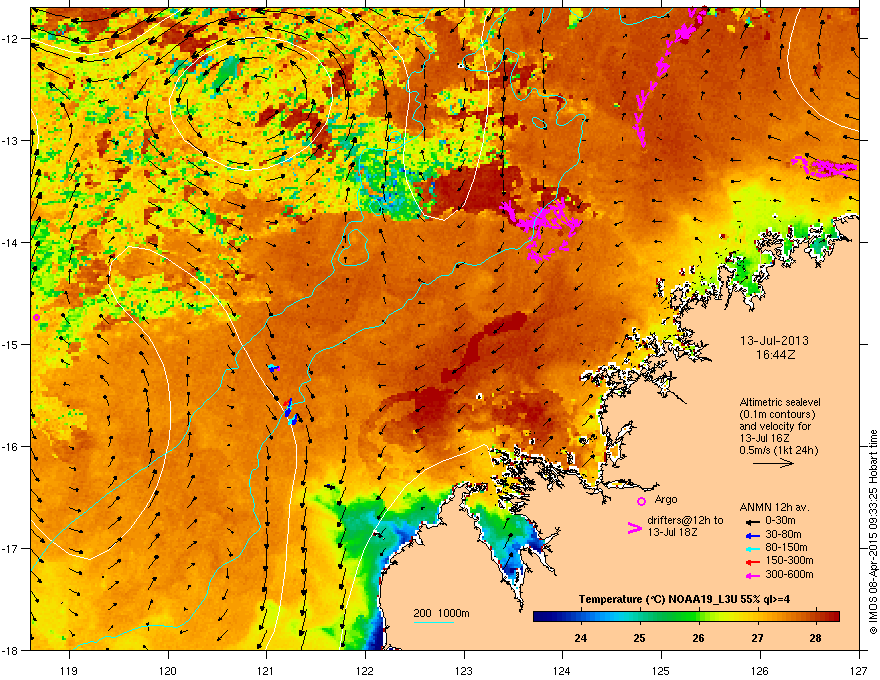Click the '-17' latitude axis label
The height and width of the screenshot is (680, 880).
pos(10,548)
